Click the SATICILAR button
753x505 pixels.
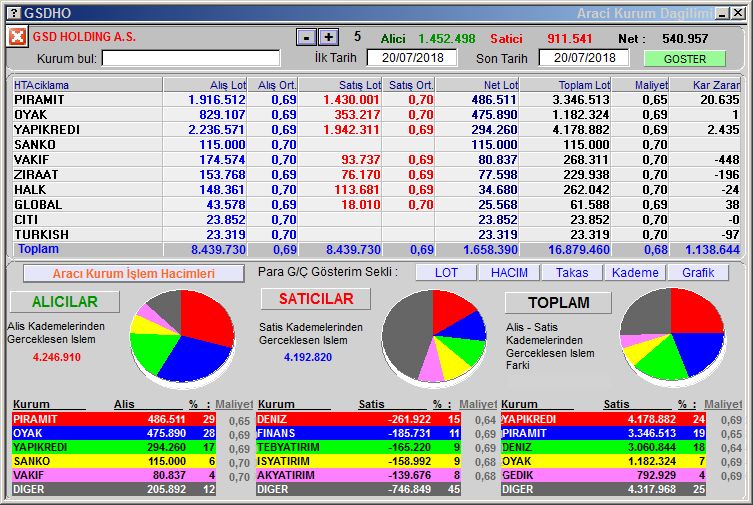point(316,299)
